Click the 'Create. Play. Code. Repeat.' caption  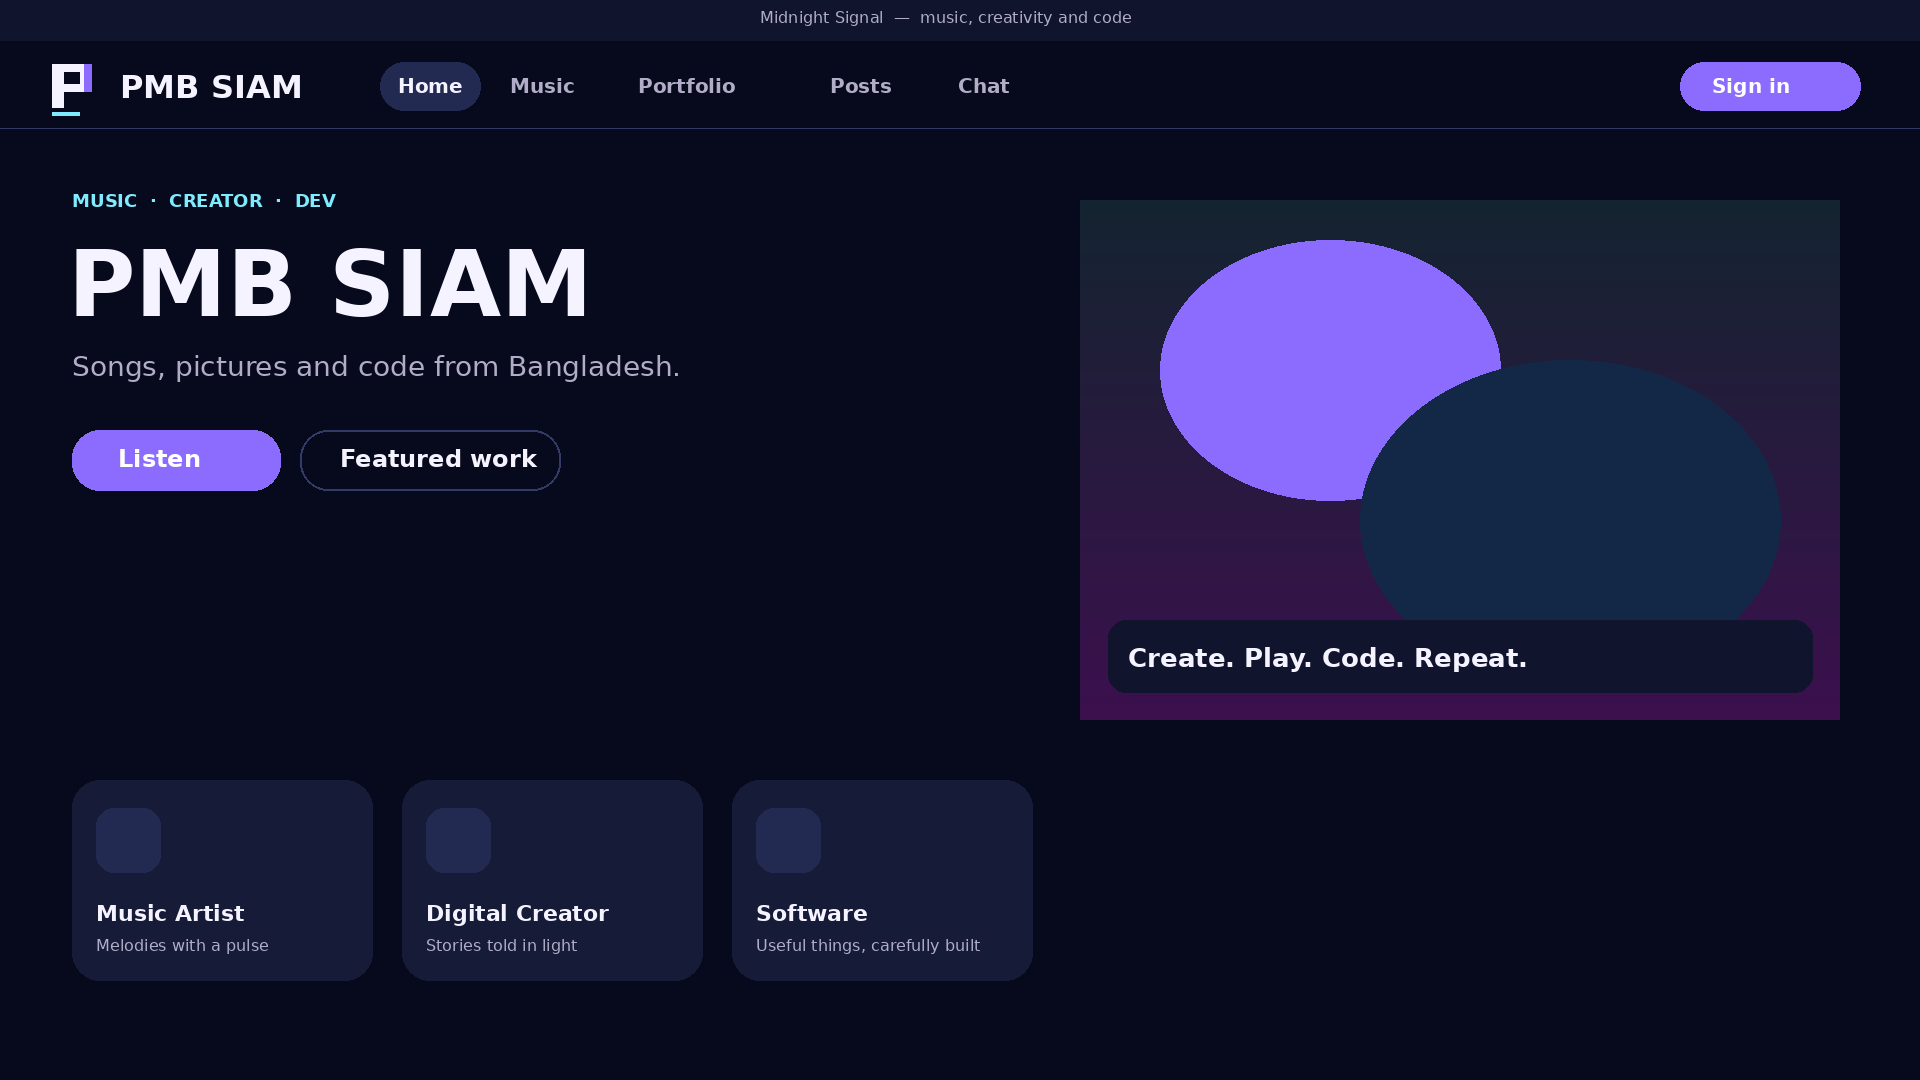point(1327,658)
